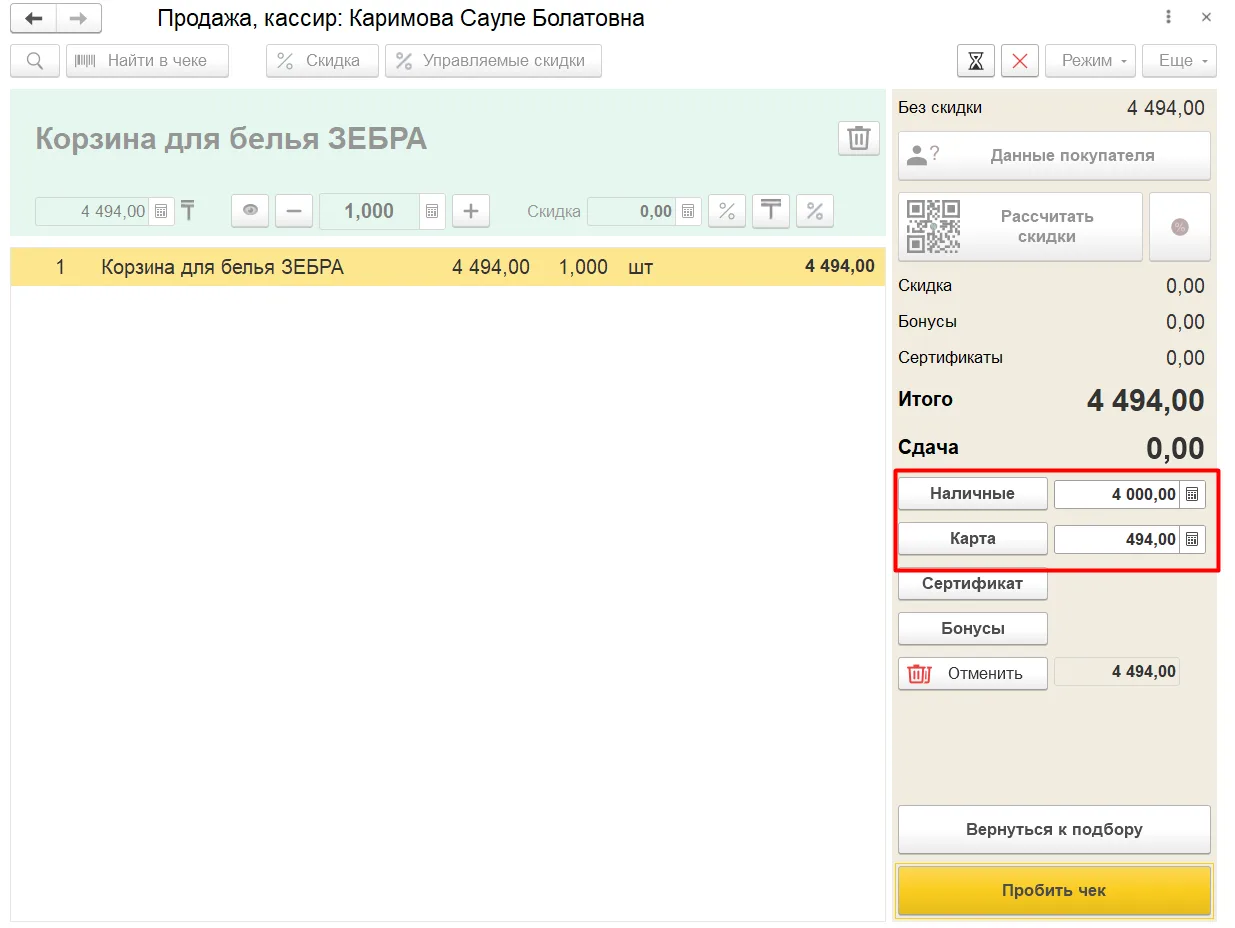Click the first percent icon after discount

tap(727, 211)
